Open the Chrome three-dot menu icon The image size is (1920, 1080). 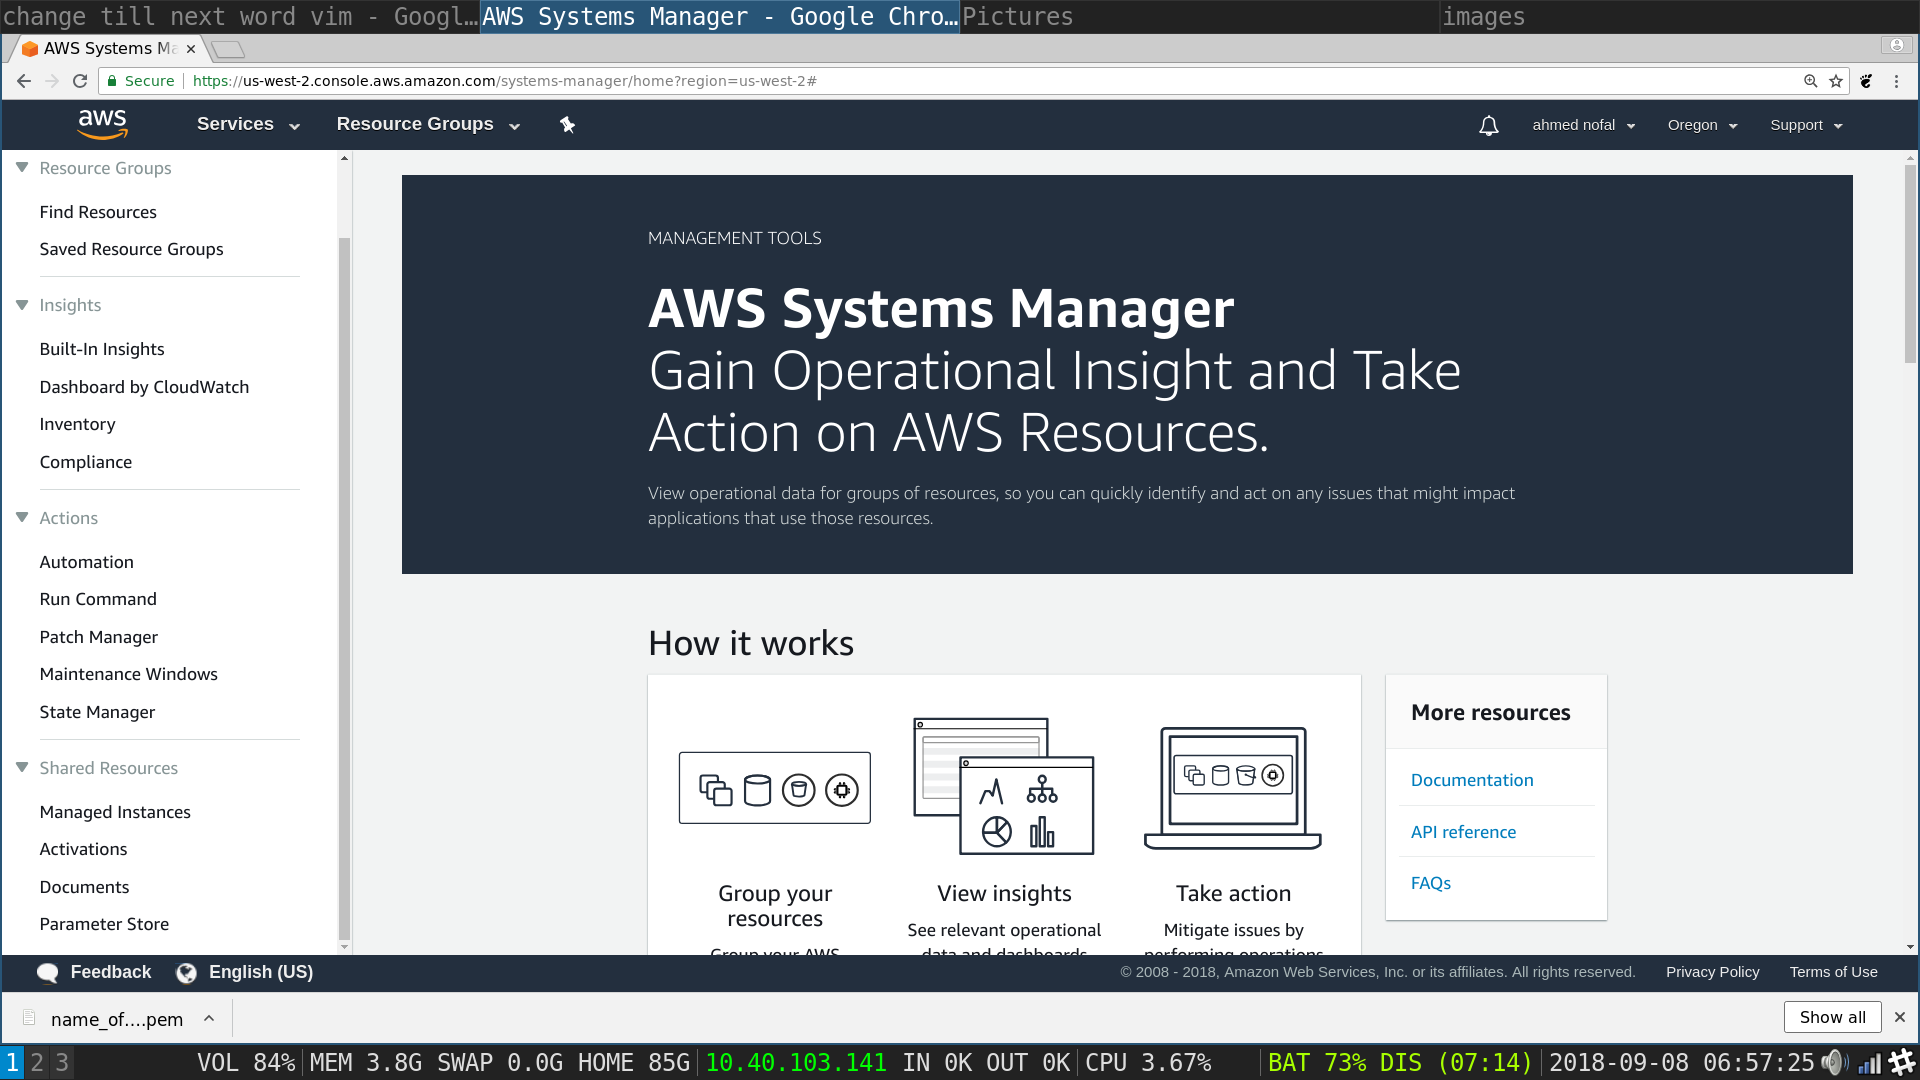tap(1896, 81)
